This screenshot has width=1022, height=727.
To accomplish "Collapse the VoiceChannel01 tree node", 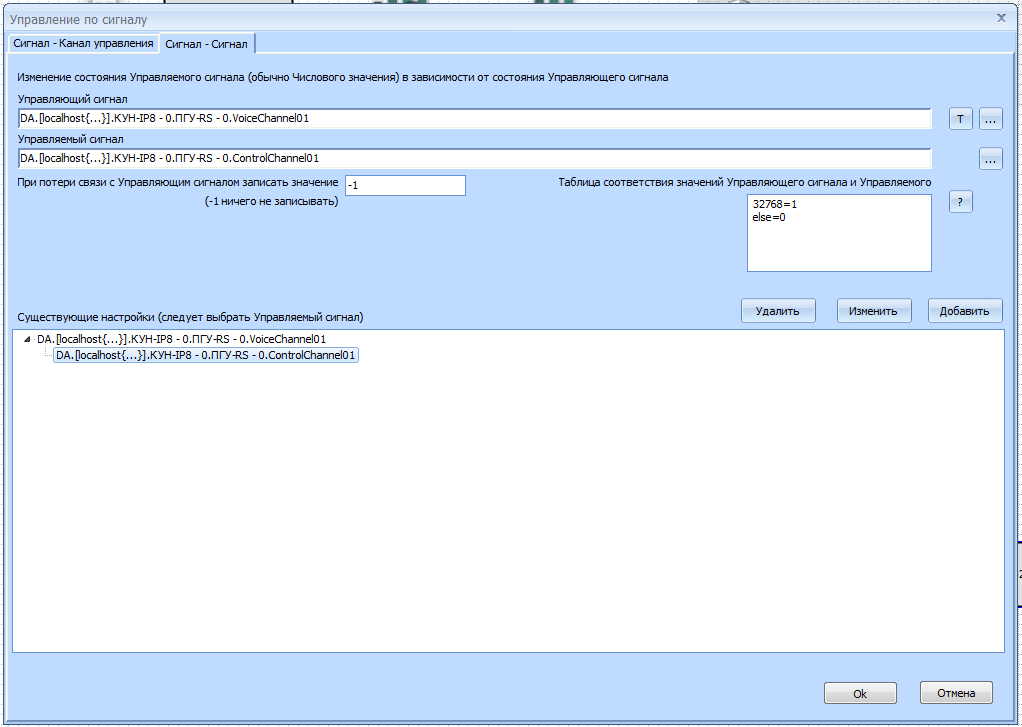I will point(27,340).
